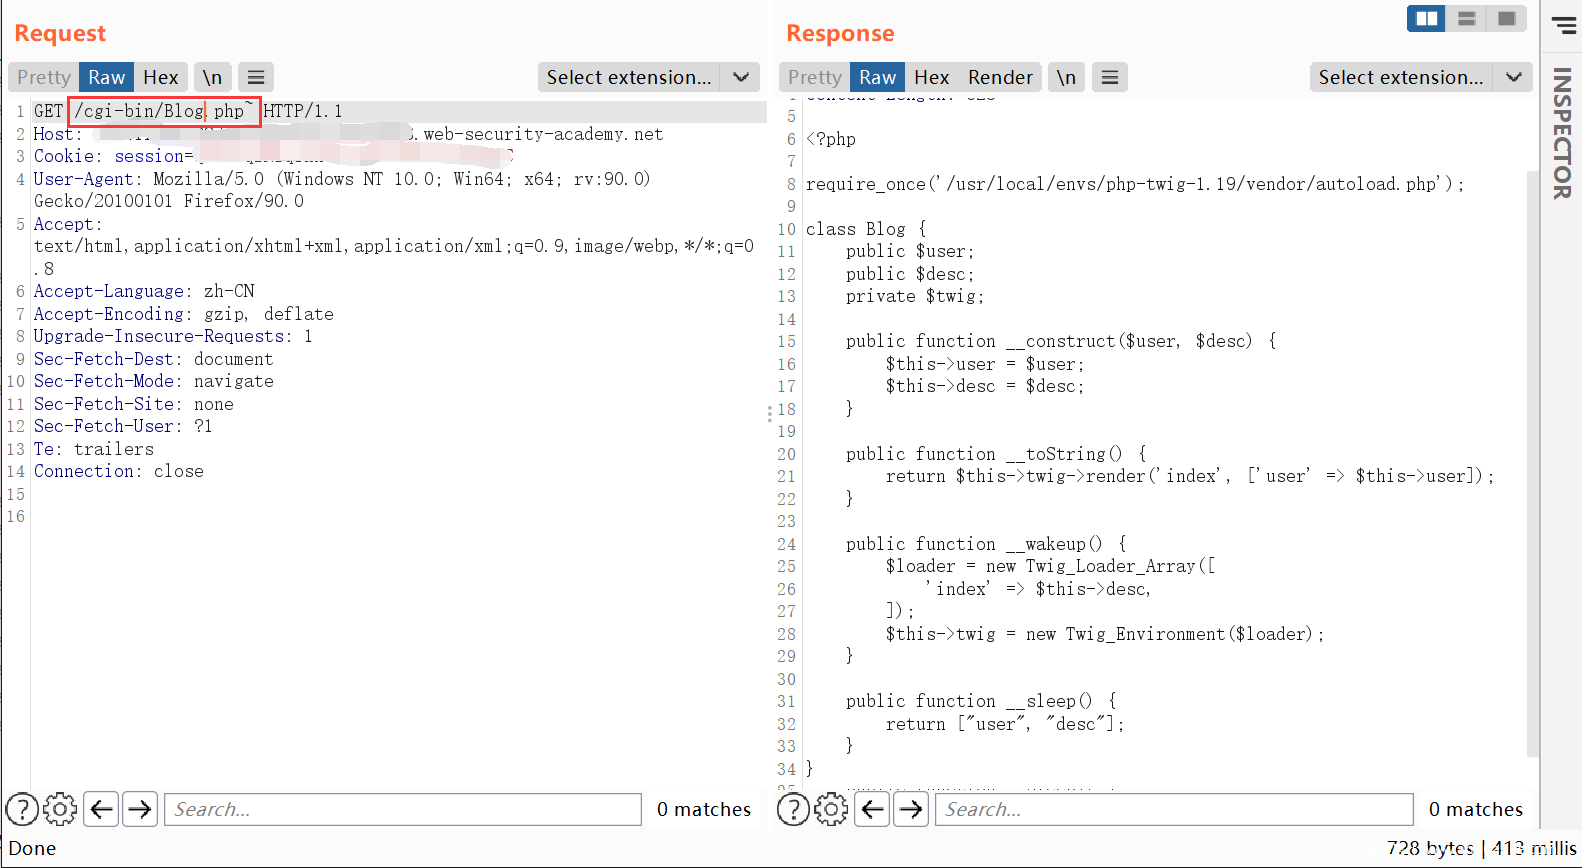Go to next match in Response search
The height and width of the screenshot is (868, 1582).
[911, 809]
